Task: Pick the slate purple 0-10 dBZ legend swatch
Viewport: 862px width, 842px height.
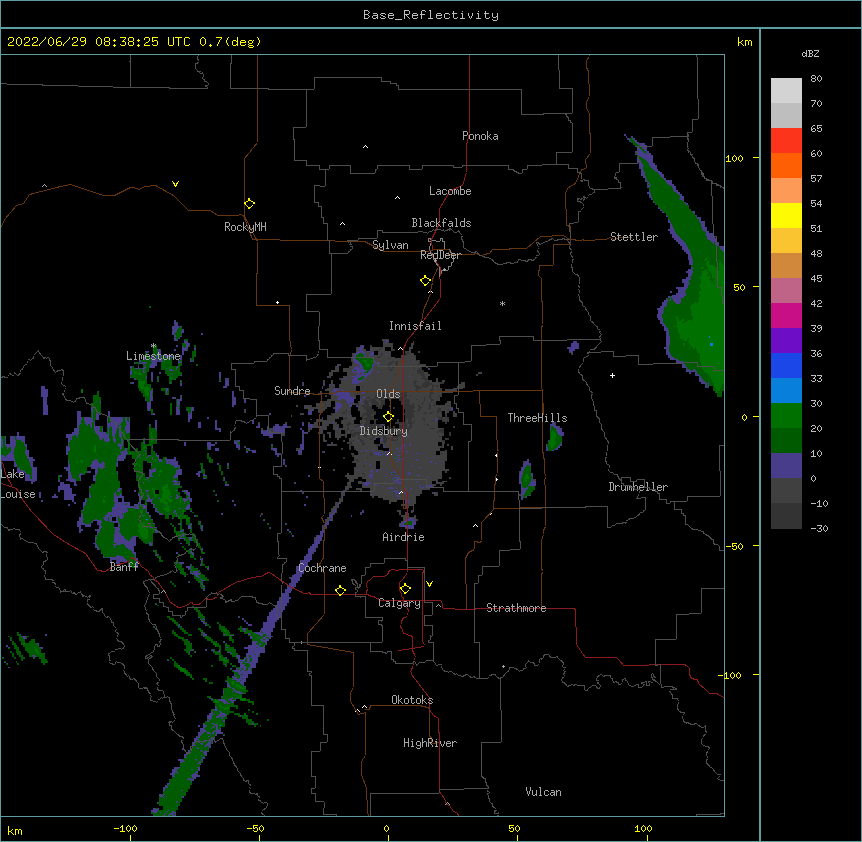Action: [786, 466]
